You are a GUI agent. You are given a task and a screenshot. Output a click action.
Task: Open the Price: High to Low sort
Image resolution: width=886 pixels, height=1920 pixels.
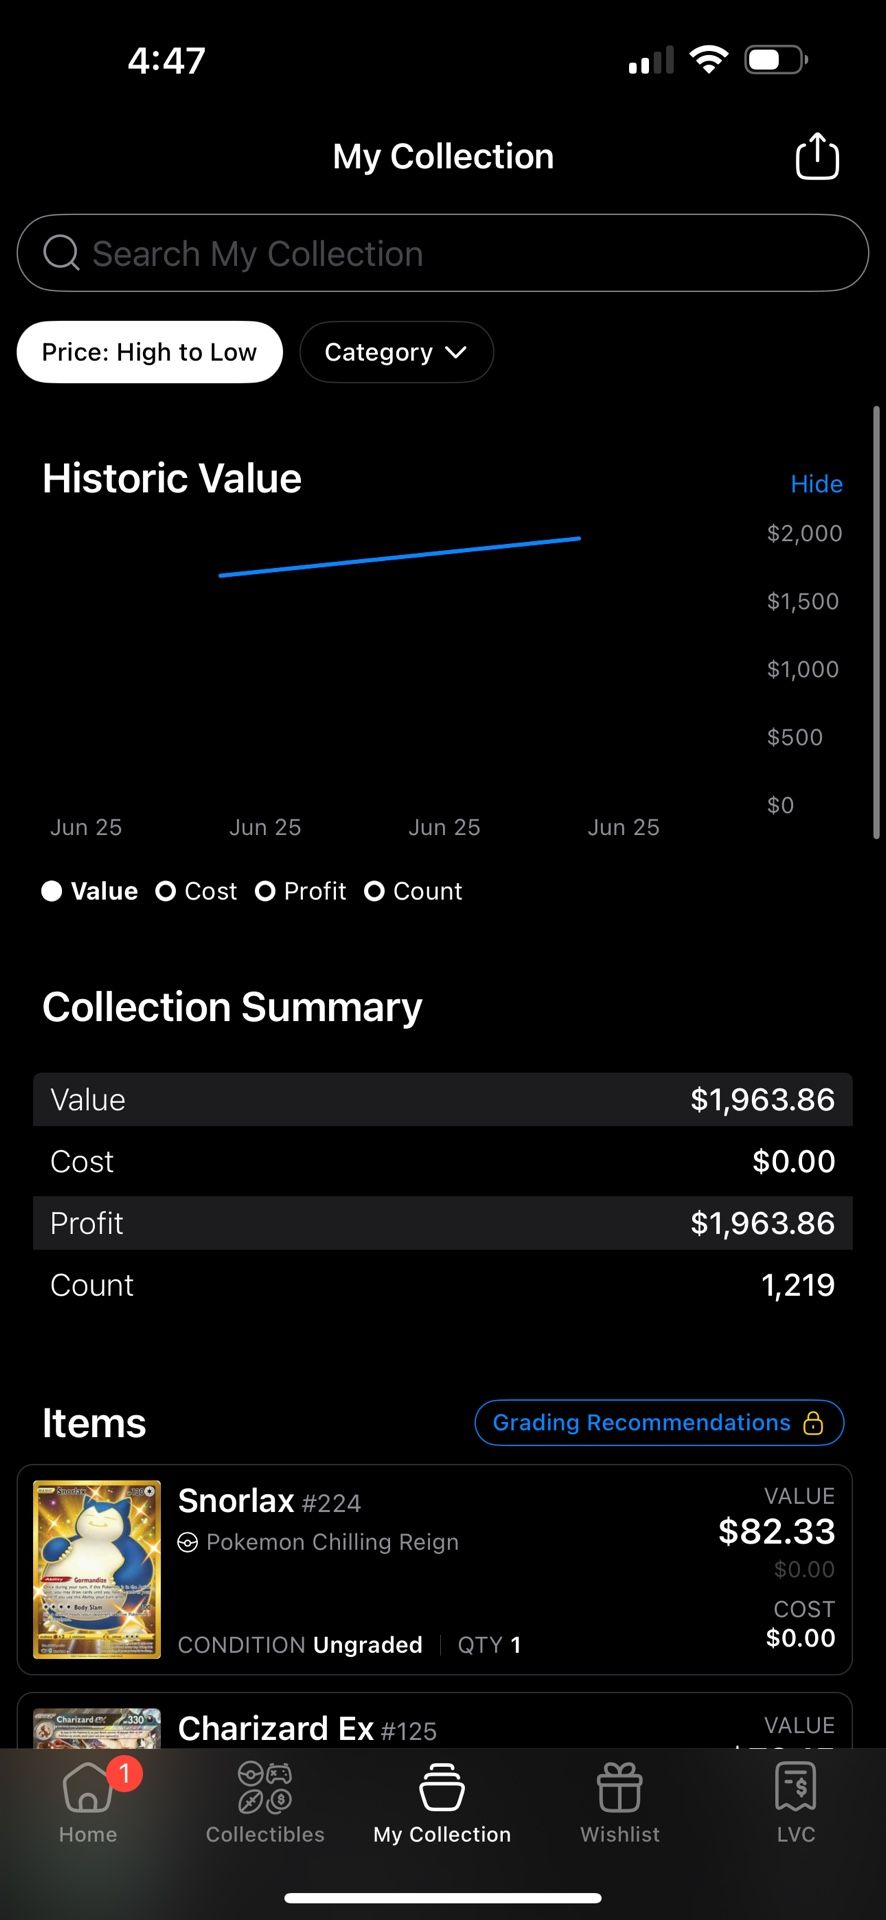149,352
